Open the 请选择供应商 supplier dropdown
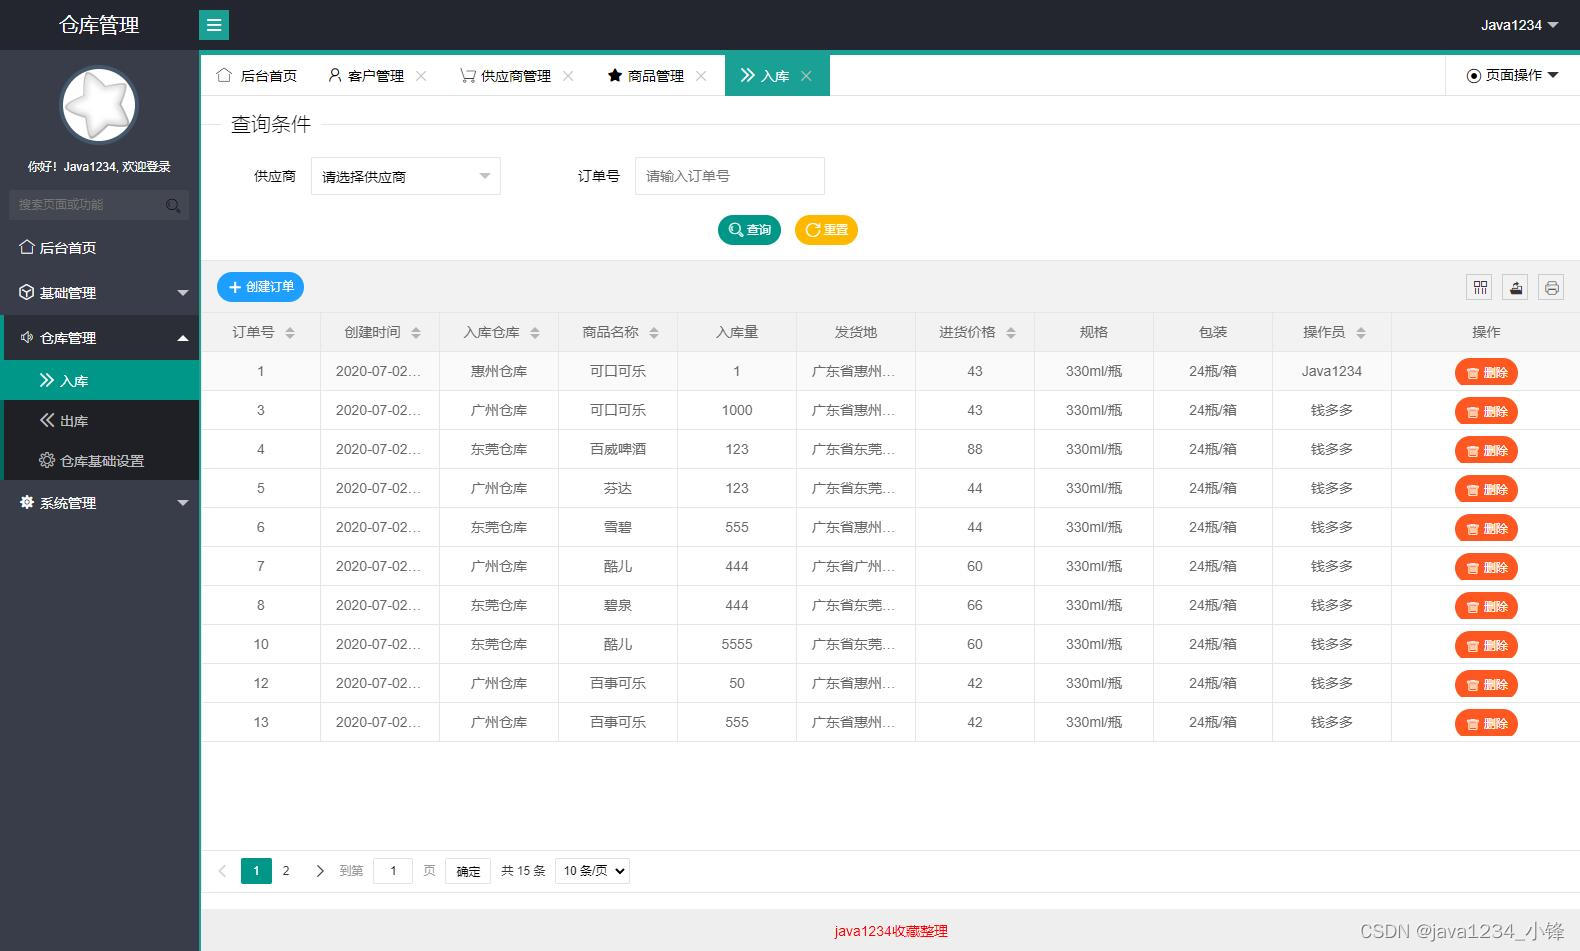This screenshot has width=1580, height=951. point(406,176)
